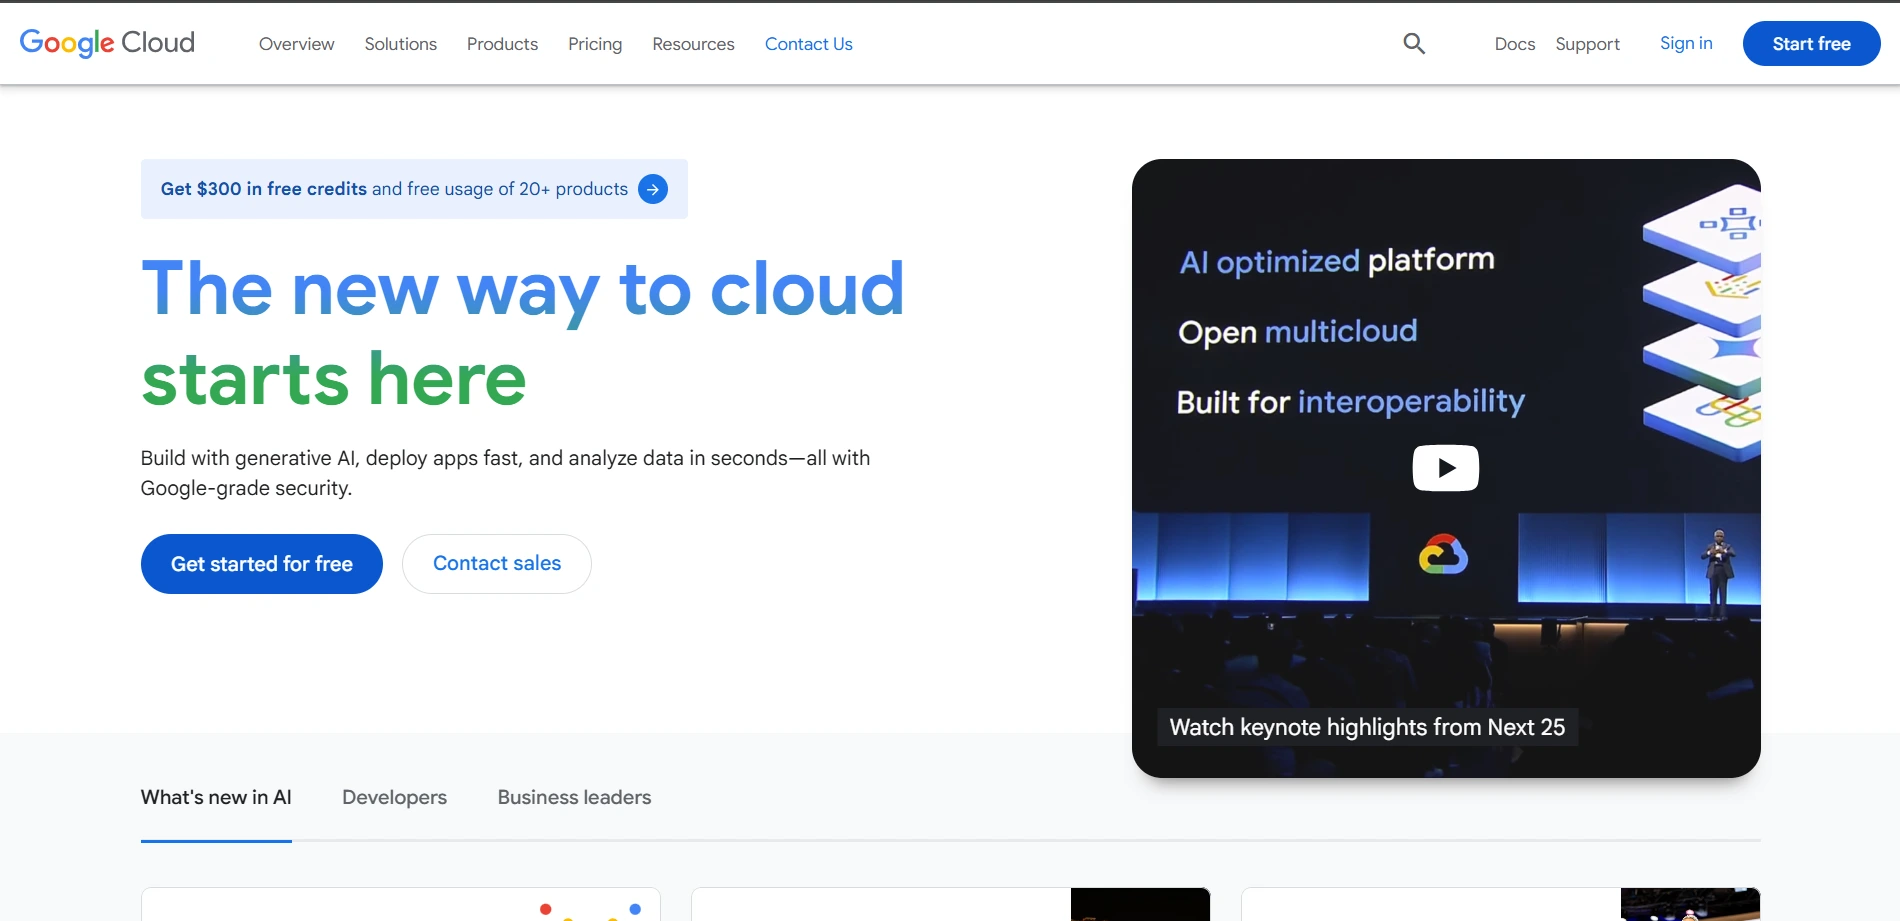Click the 'starts here' green heading
The image size is (1900, 921).
click(x=334, y=379)
